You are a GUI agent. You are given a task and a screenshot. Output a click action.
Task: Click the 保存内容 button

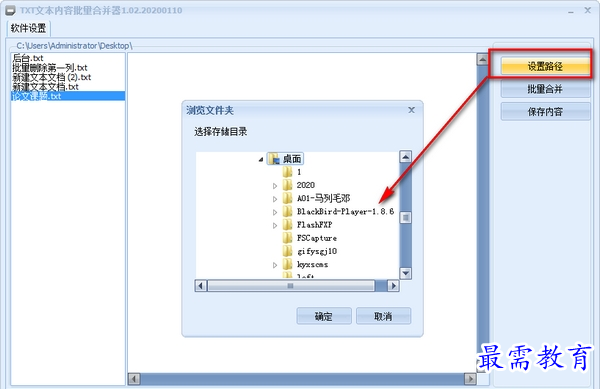(545, 112)
